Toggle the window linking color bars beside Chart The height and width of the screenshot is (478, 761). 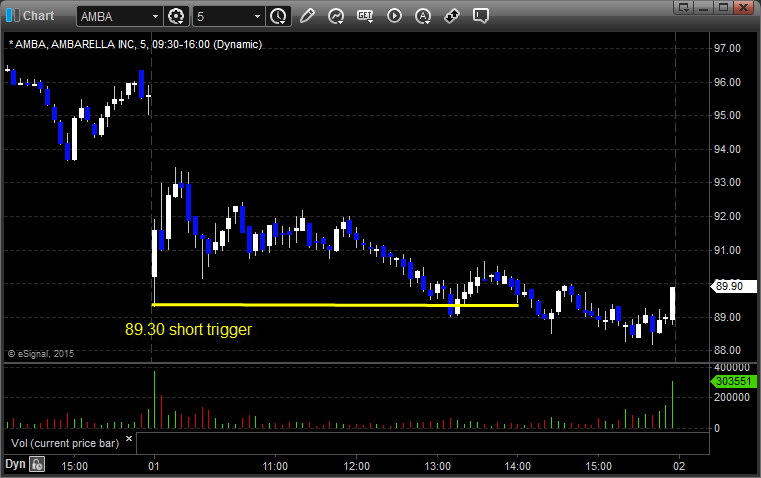click(12, 16)
